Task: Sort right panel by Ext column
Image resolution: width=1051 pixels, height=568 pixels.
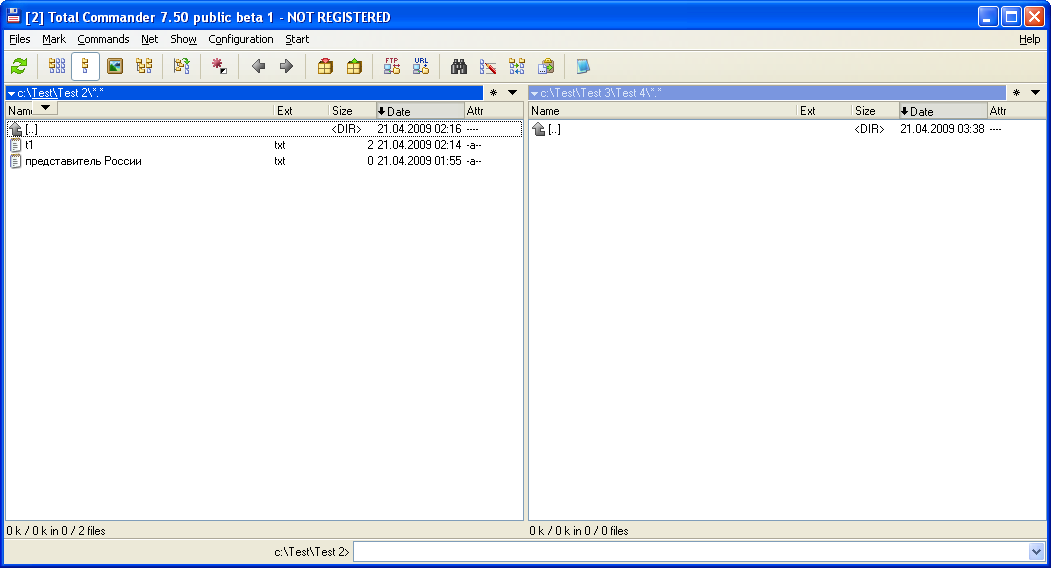Action: pos(824,111)
